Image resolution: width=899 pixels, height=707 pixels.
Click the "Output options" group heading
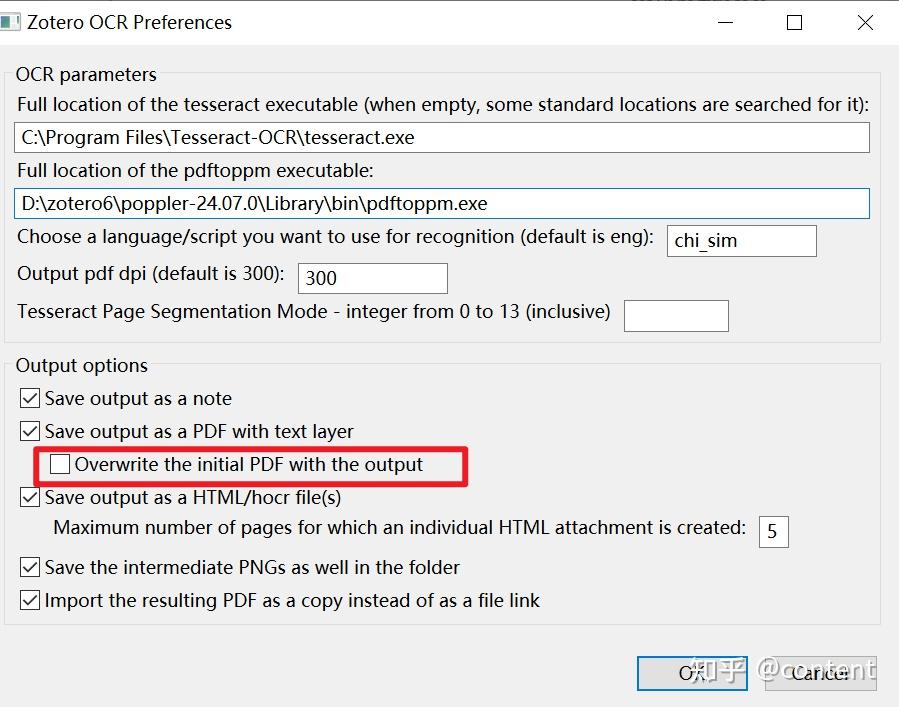pyautogui.click(x=81, y=365)
